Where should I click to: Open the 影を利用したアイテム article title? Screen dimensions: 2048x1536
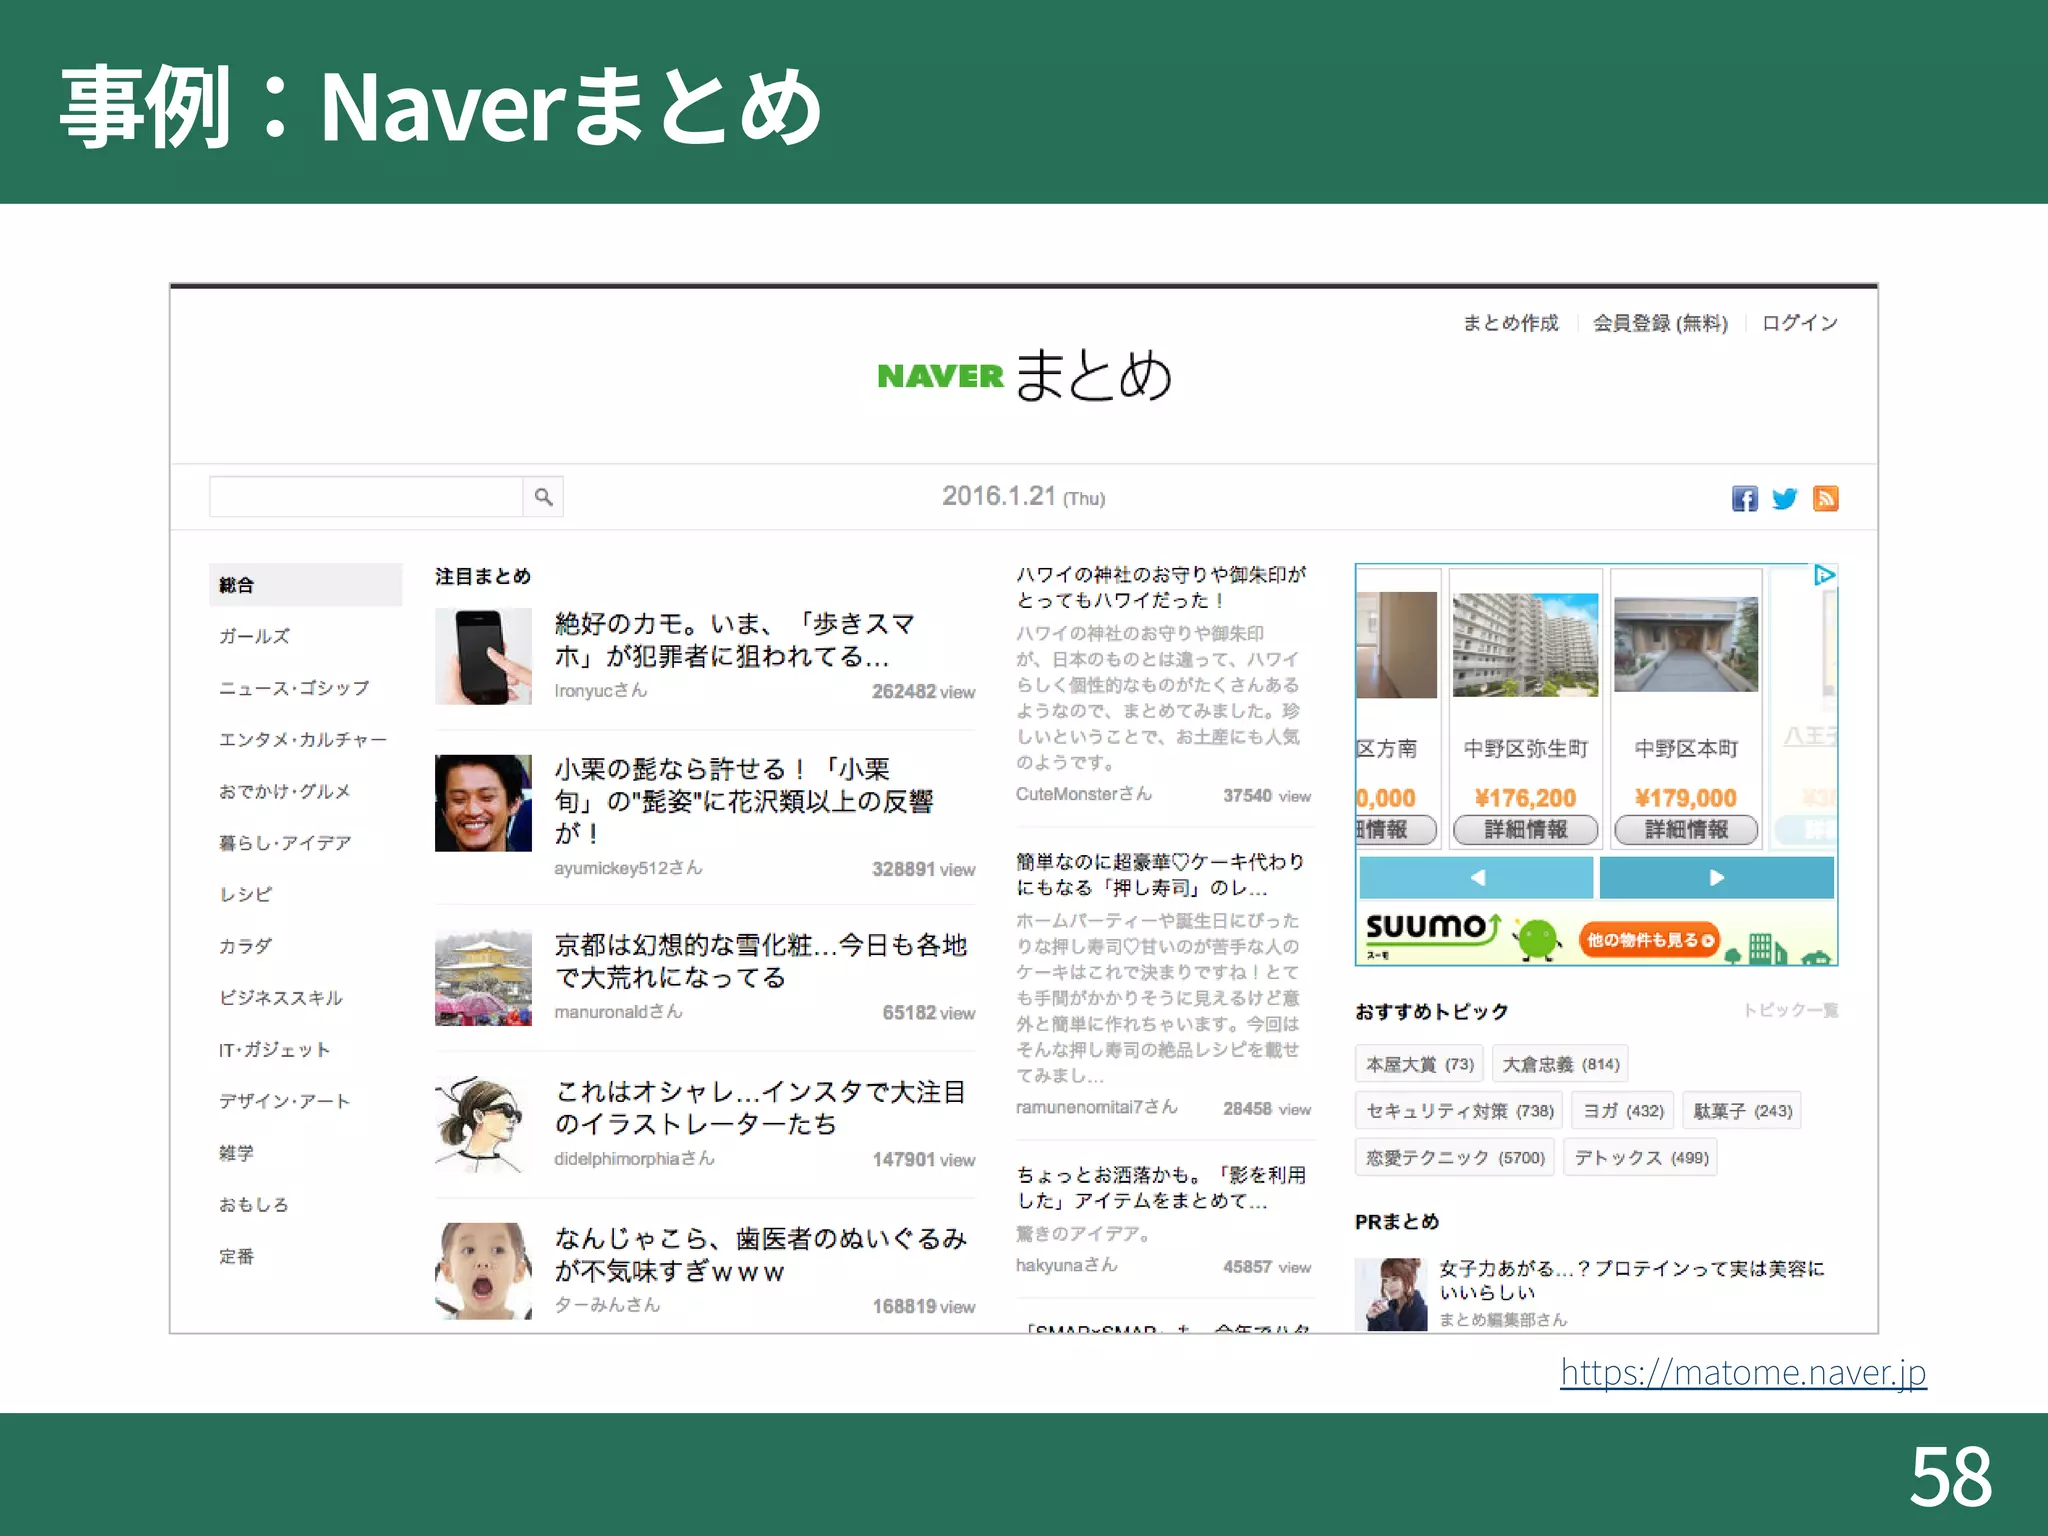[x=1161, y=1188]
